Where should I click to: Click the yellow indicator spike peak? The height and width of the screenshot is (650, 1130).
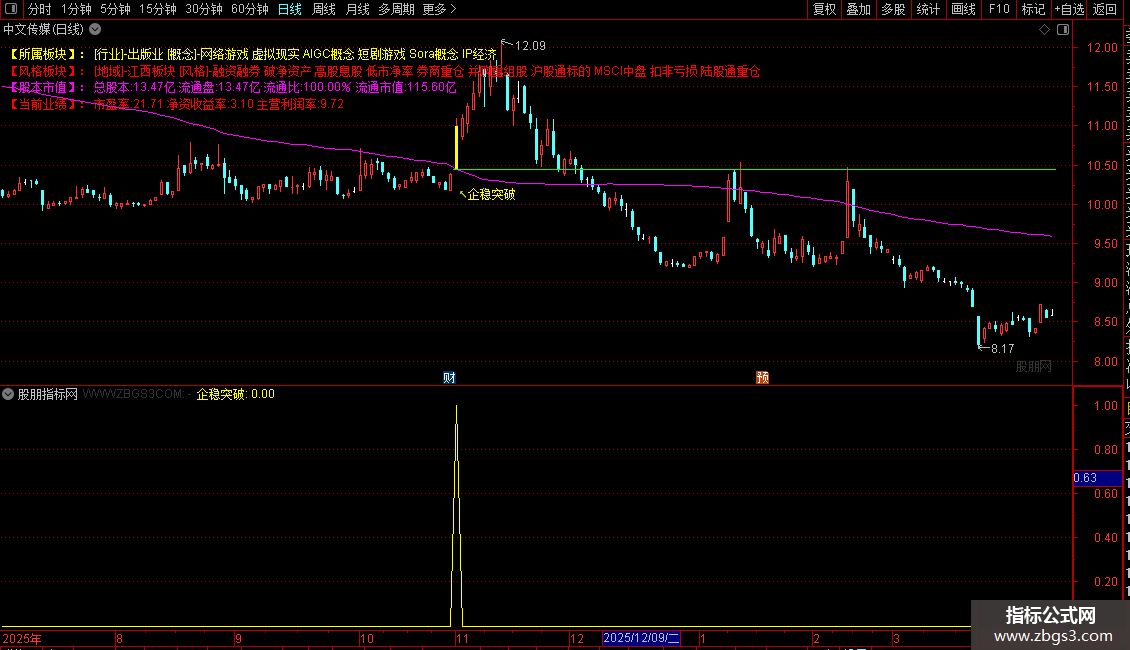pyautogui.click(x=456, y=408)
